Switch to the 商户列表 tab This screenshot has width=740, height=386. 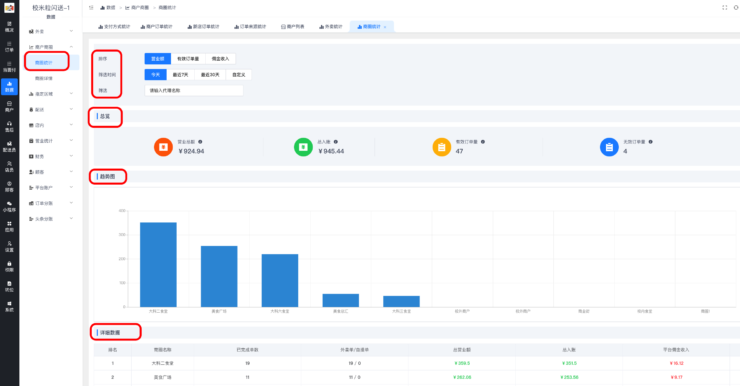point(293,27)
